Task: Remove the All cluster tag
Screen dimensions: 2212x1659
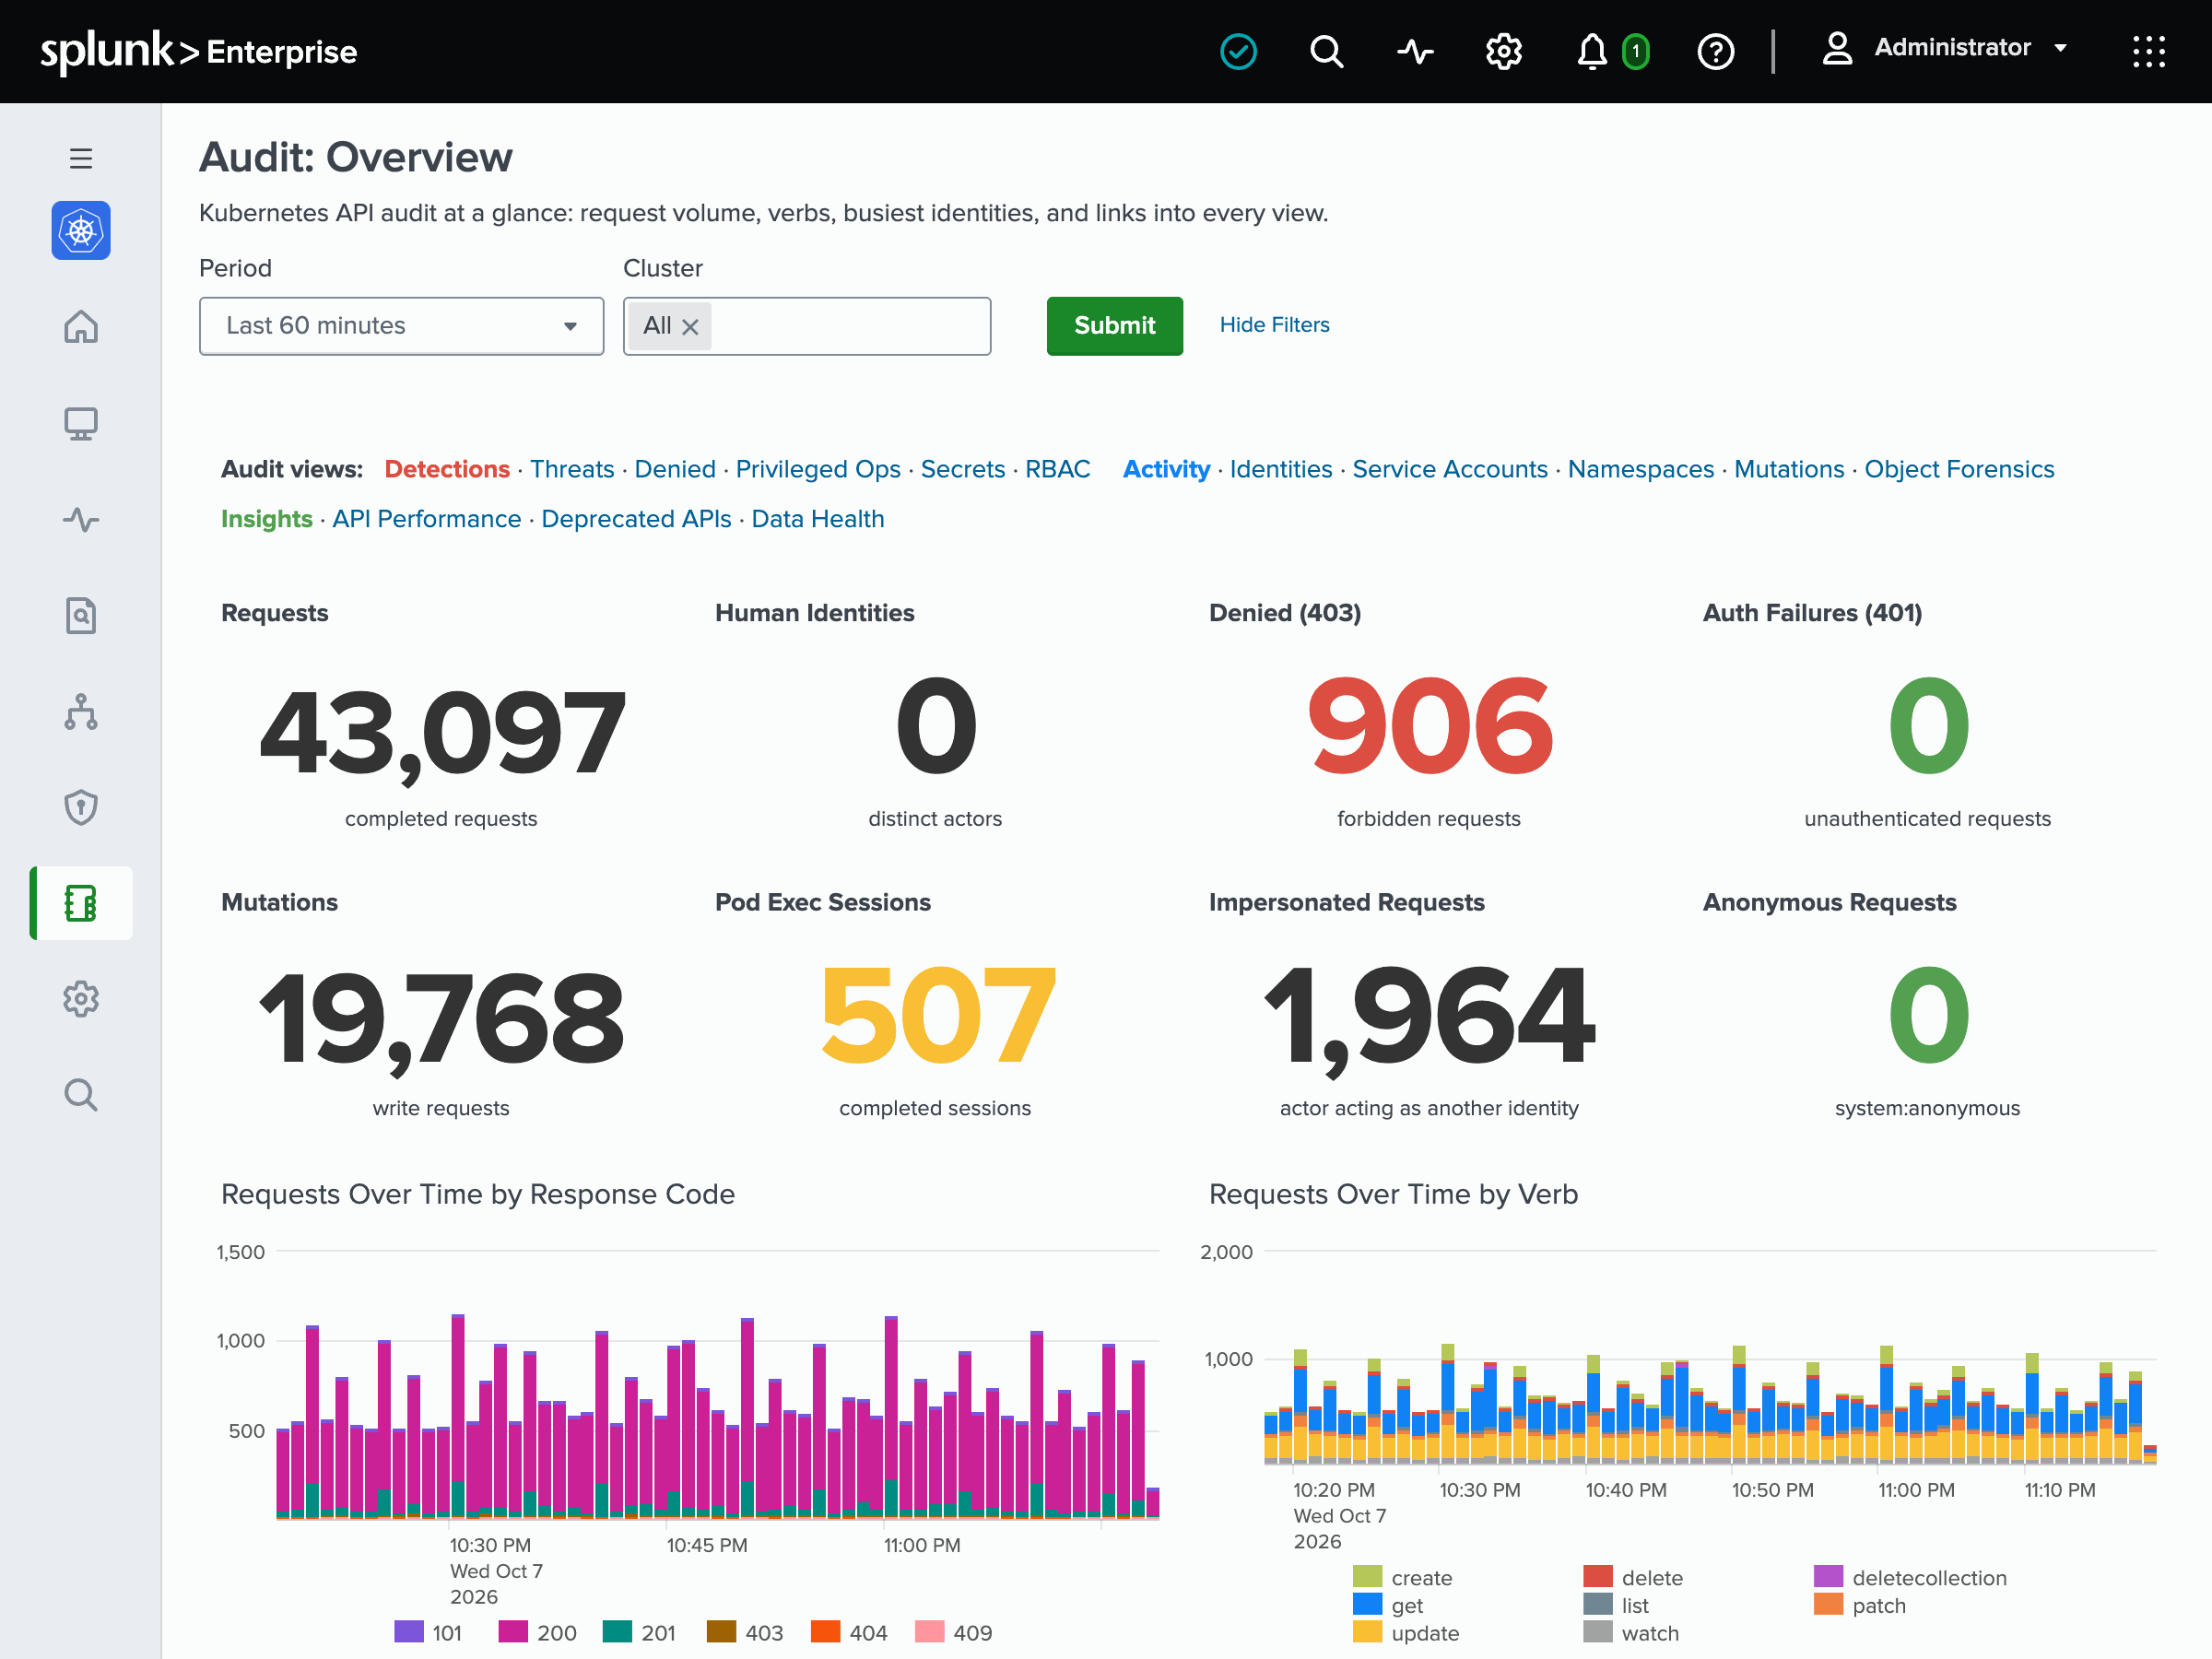Action: click(690, 327)
